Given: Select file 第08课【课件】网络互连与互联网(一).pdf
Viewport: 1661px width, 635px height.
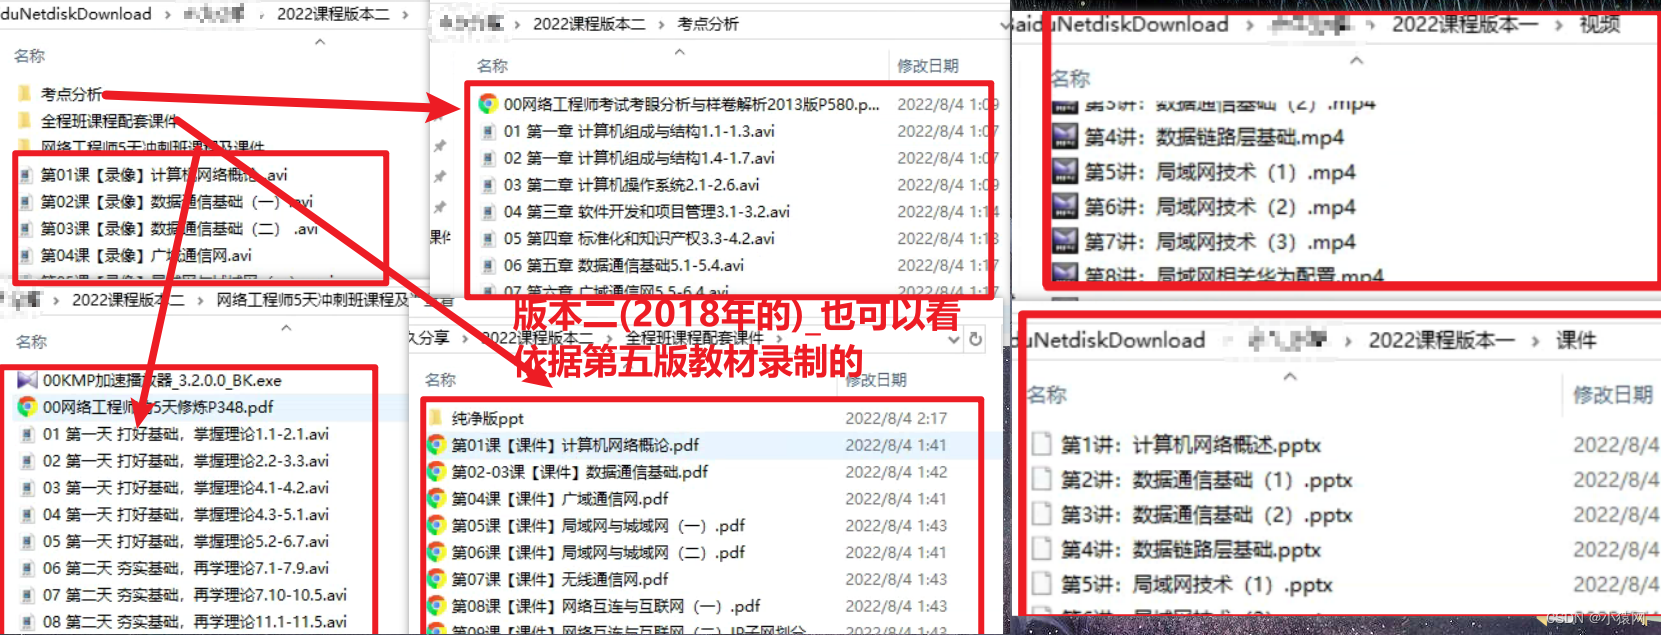Looking at the screenshot, I should pyautogui.click(x=606, y=606).
